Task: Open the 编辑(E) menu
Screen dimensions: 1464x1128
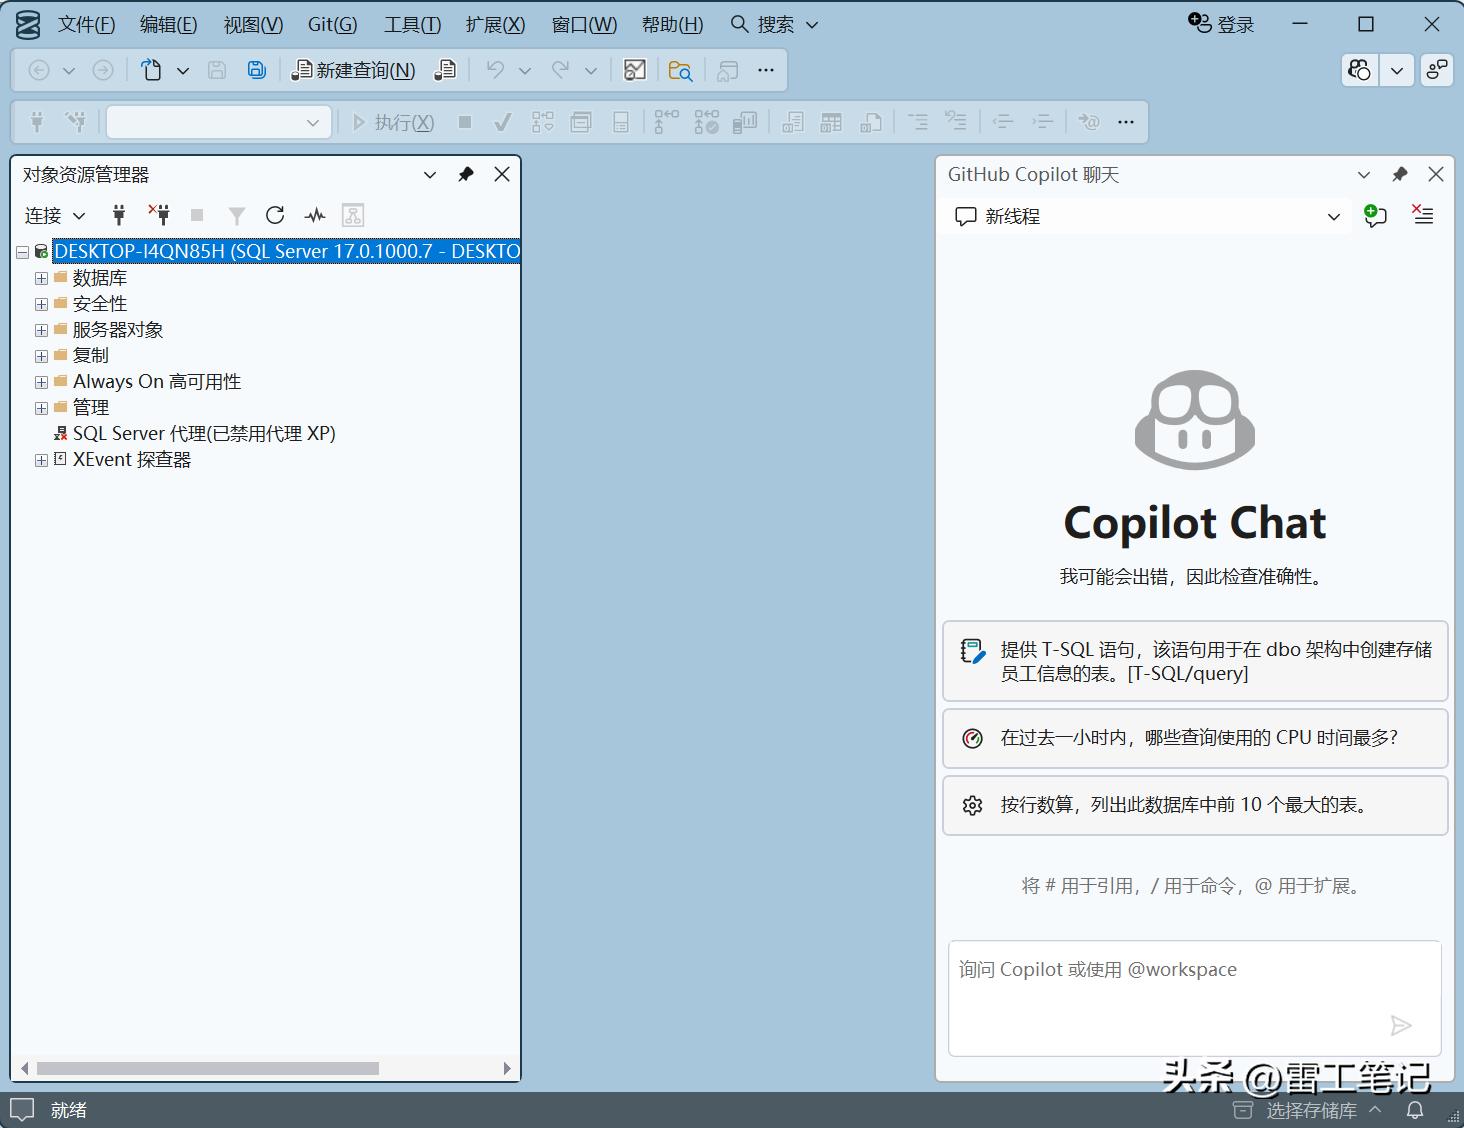Action: coord(168,24)
